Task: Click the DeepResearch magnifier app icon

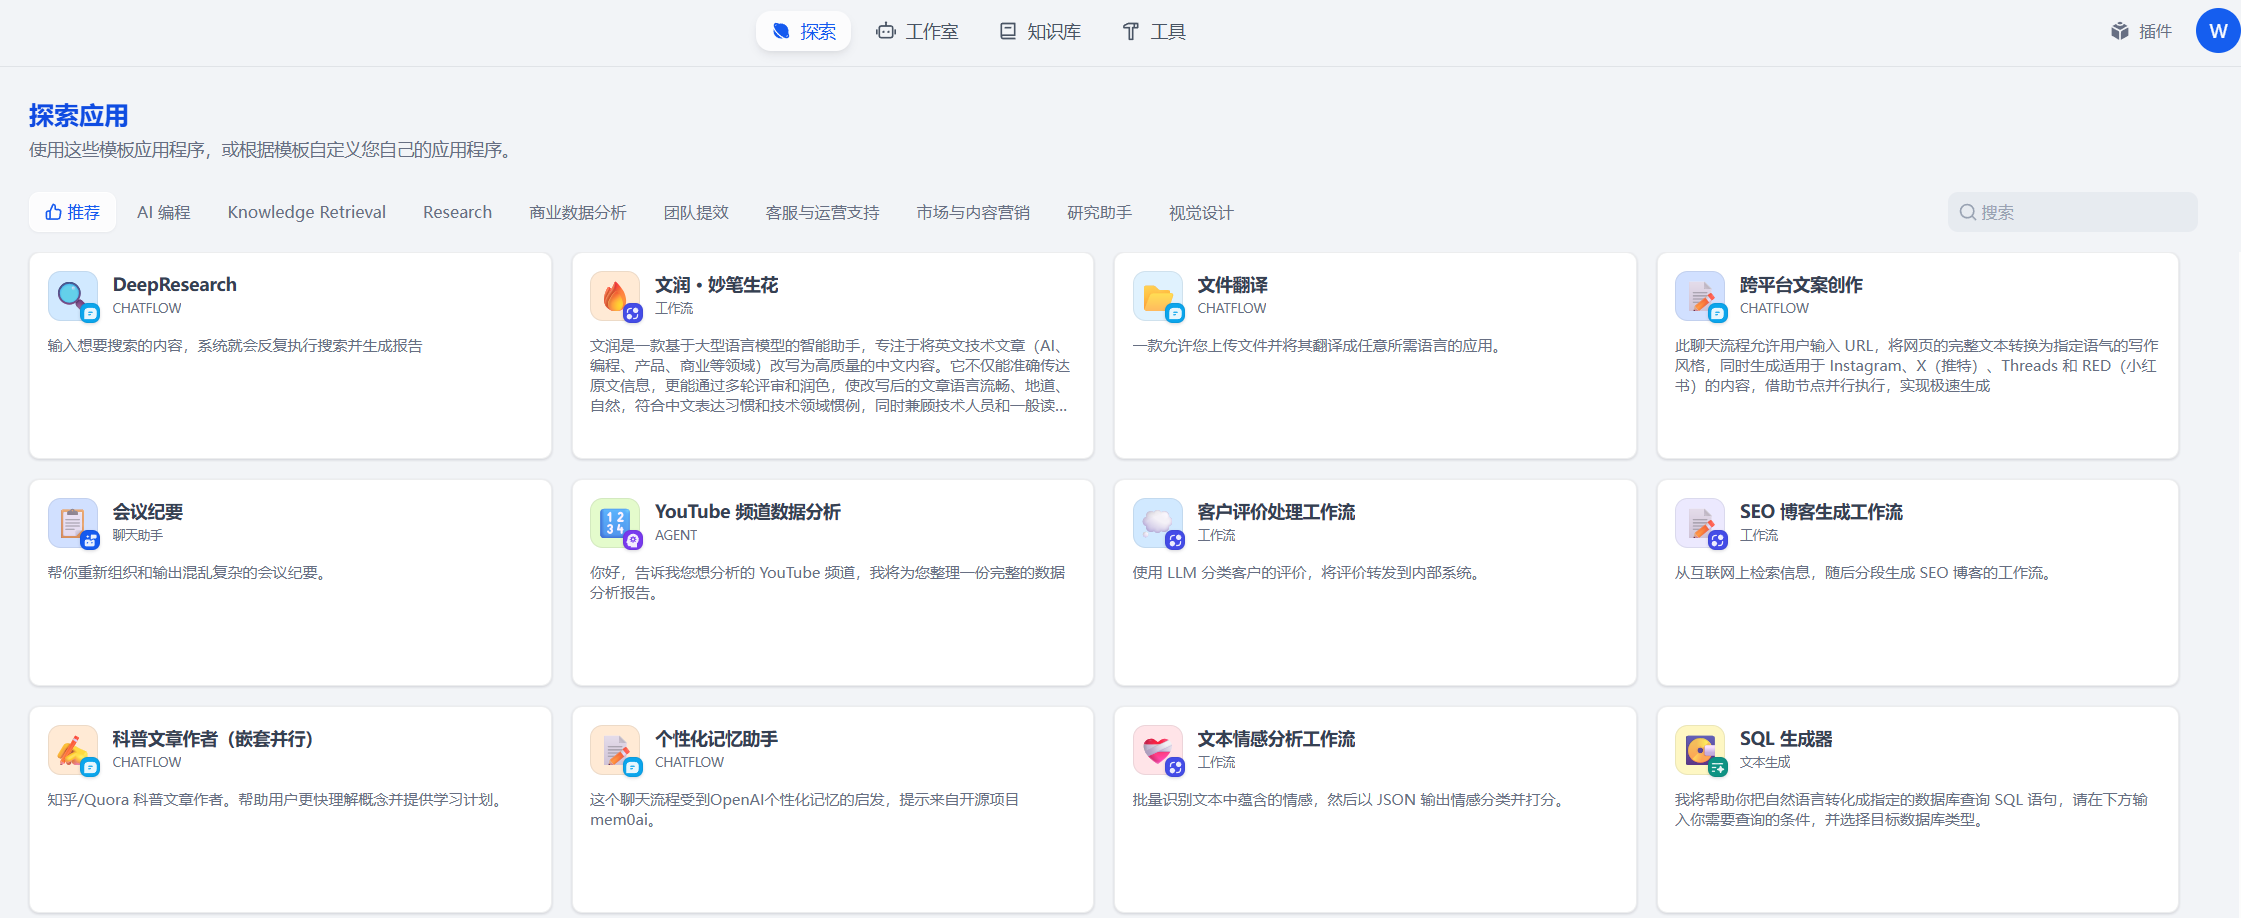Action: 72,296
